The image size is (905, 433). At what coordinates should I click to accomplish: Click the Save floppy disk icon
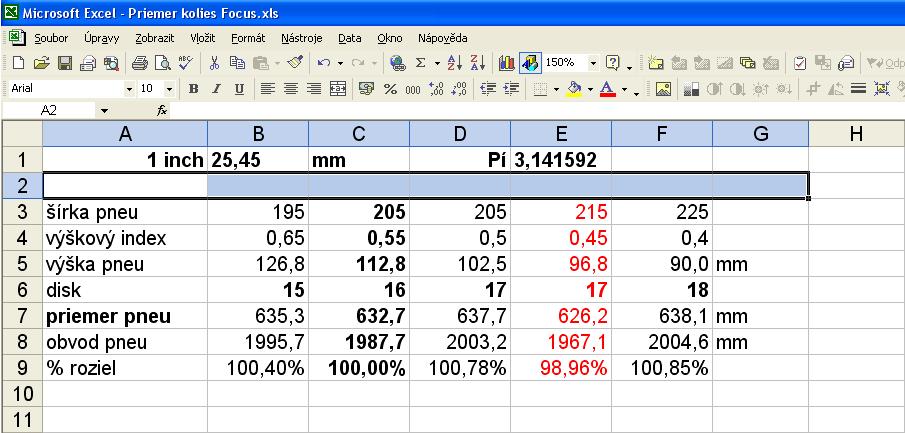click(64, 63)
